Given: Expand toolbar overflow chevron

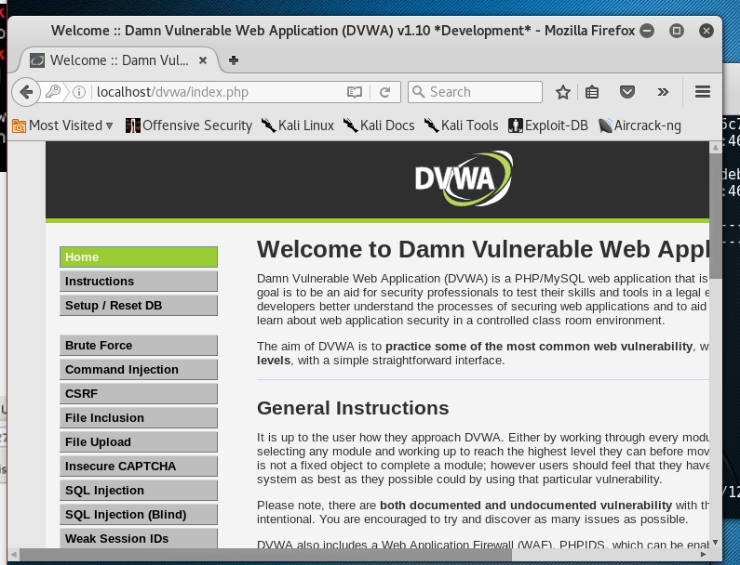Looking at the screenshot, I should [663, 92].
